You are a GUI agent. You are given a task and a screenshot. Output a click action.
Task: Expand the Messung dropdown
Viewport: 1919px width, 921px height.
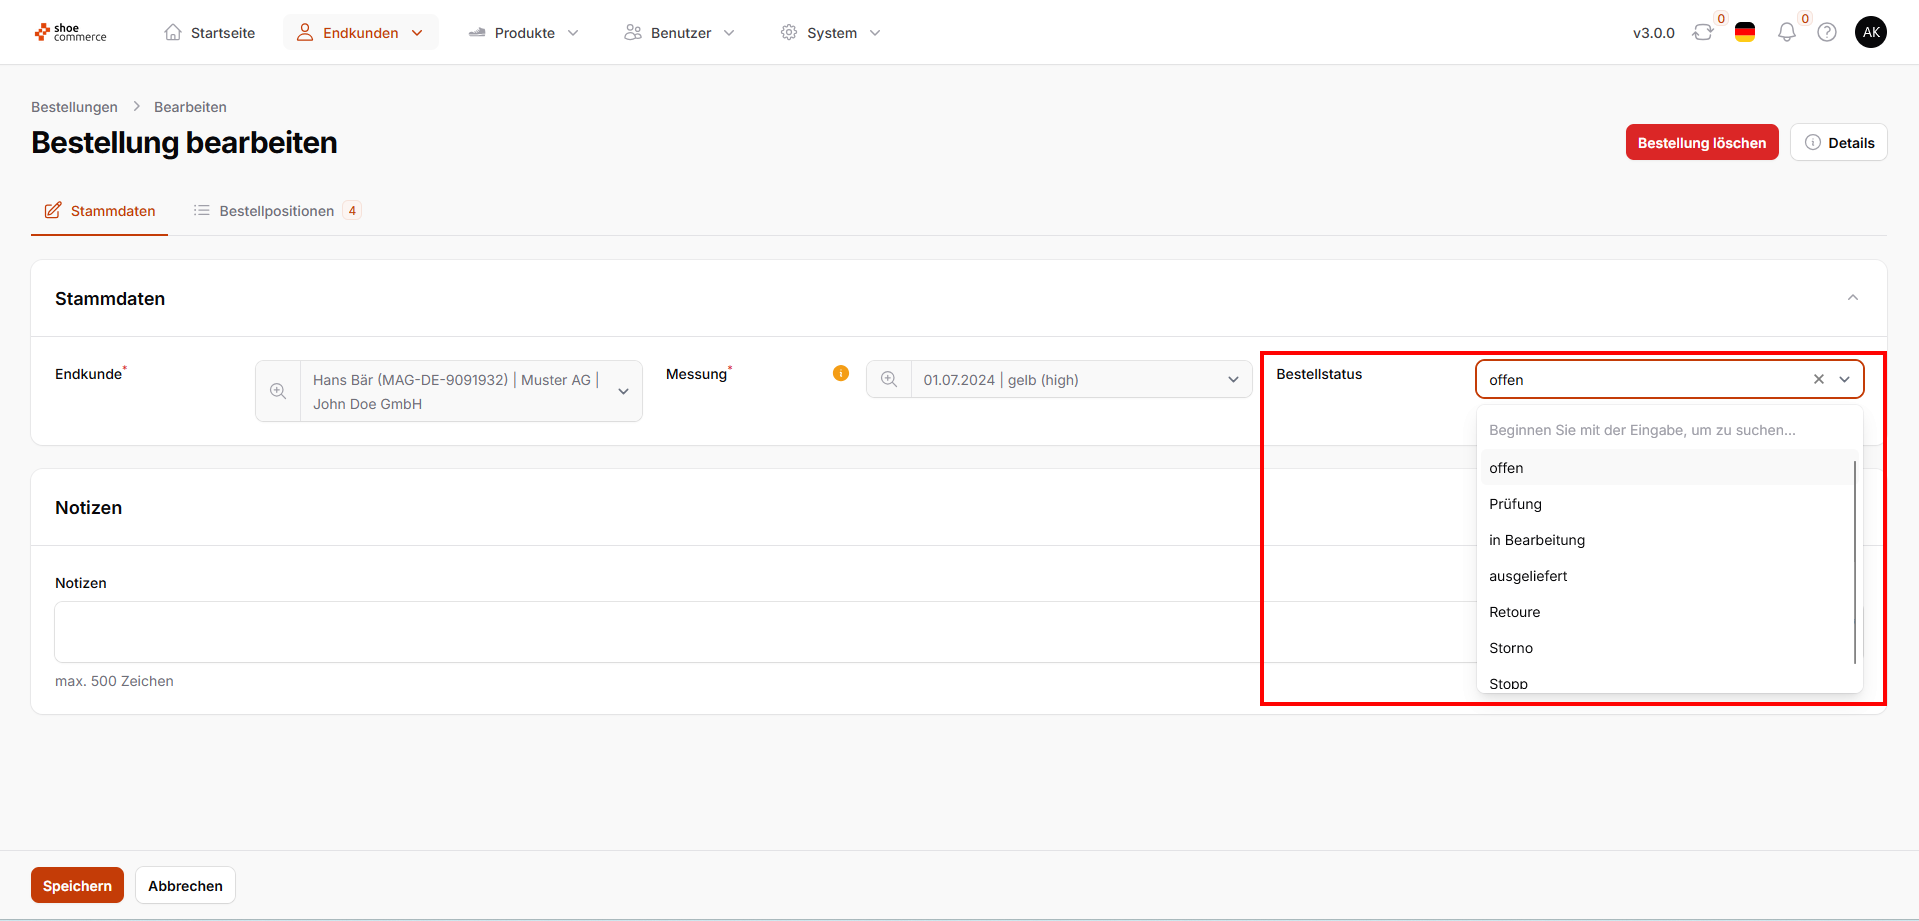1233,379
